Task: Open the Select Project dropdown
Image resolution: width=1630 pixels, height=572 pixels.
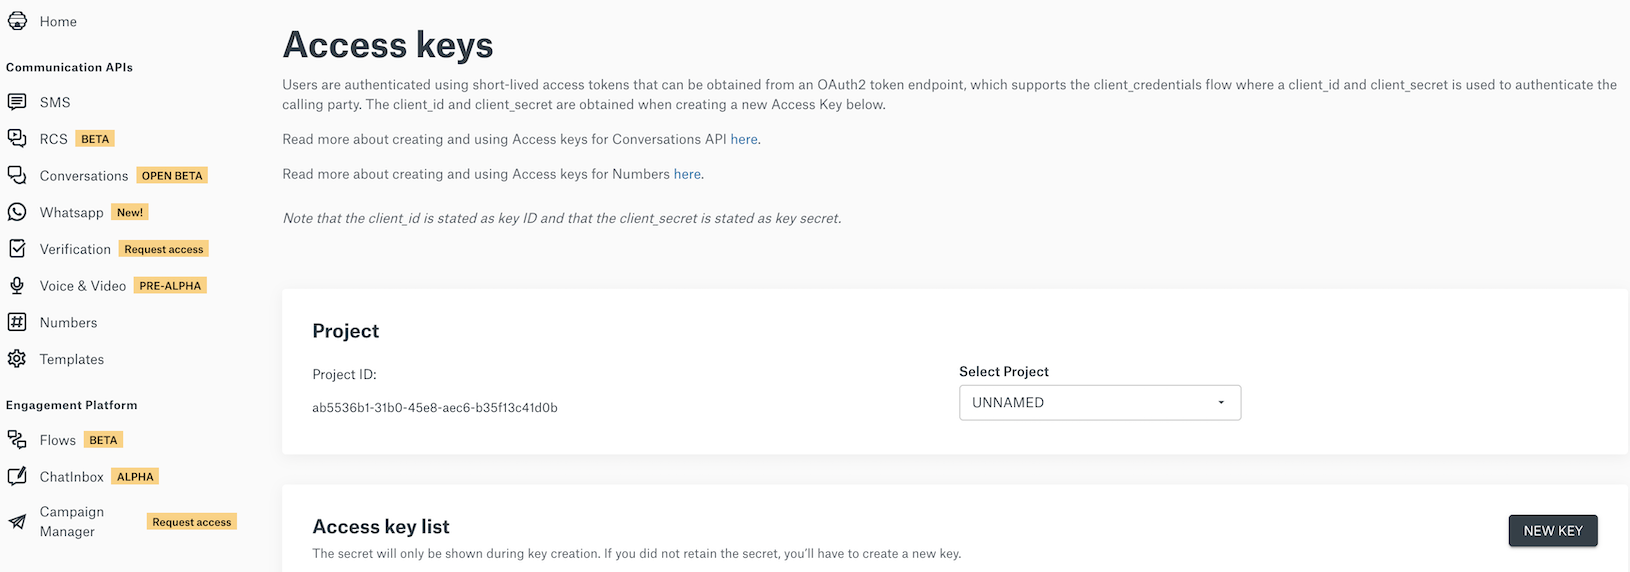Action: (1100, 403)
